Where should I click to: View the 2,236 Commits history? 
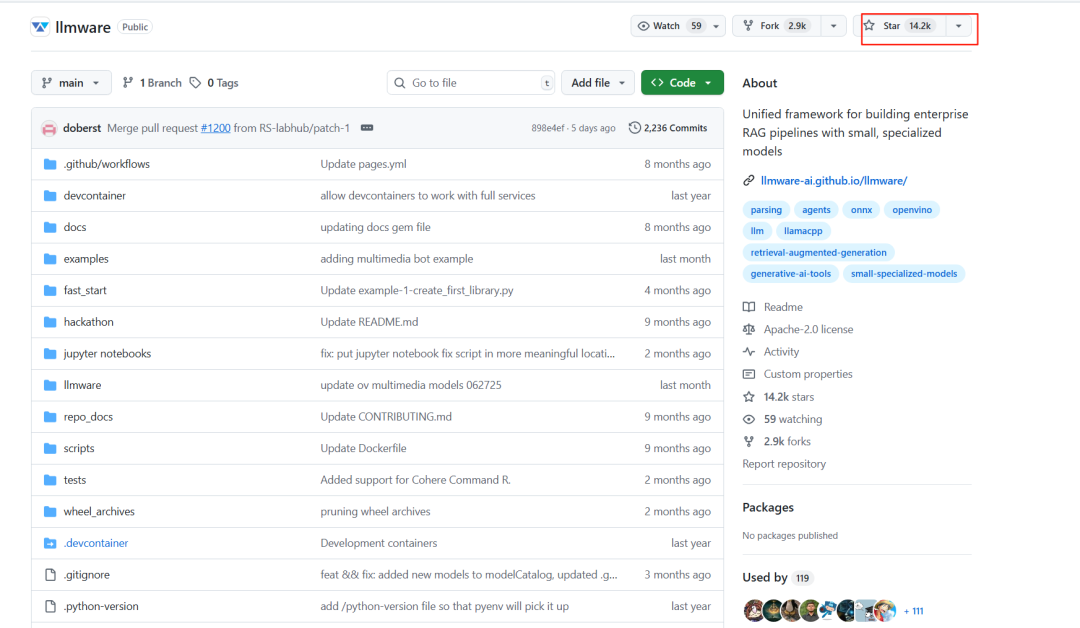(668, 128)
